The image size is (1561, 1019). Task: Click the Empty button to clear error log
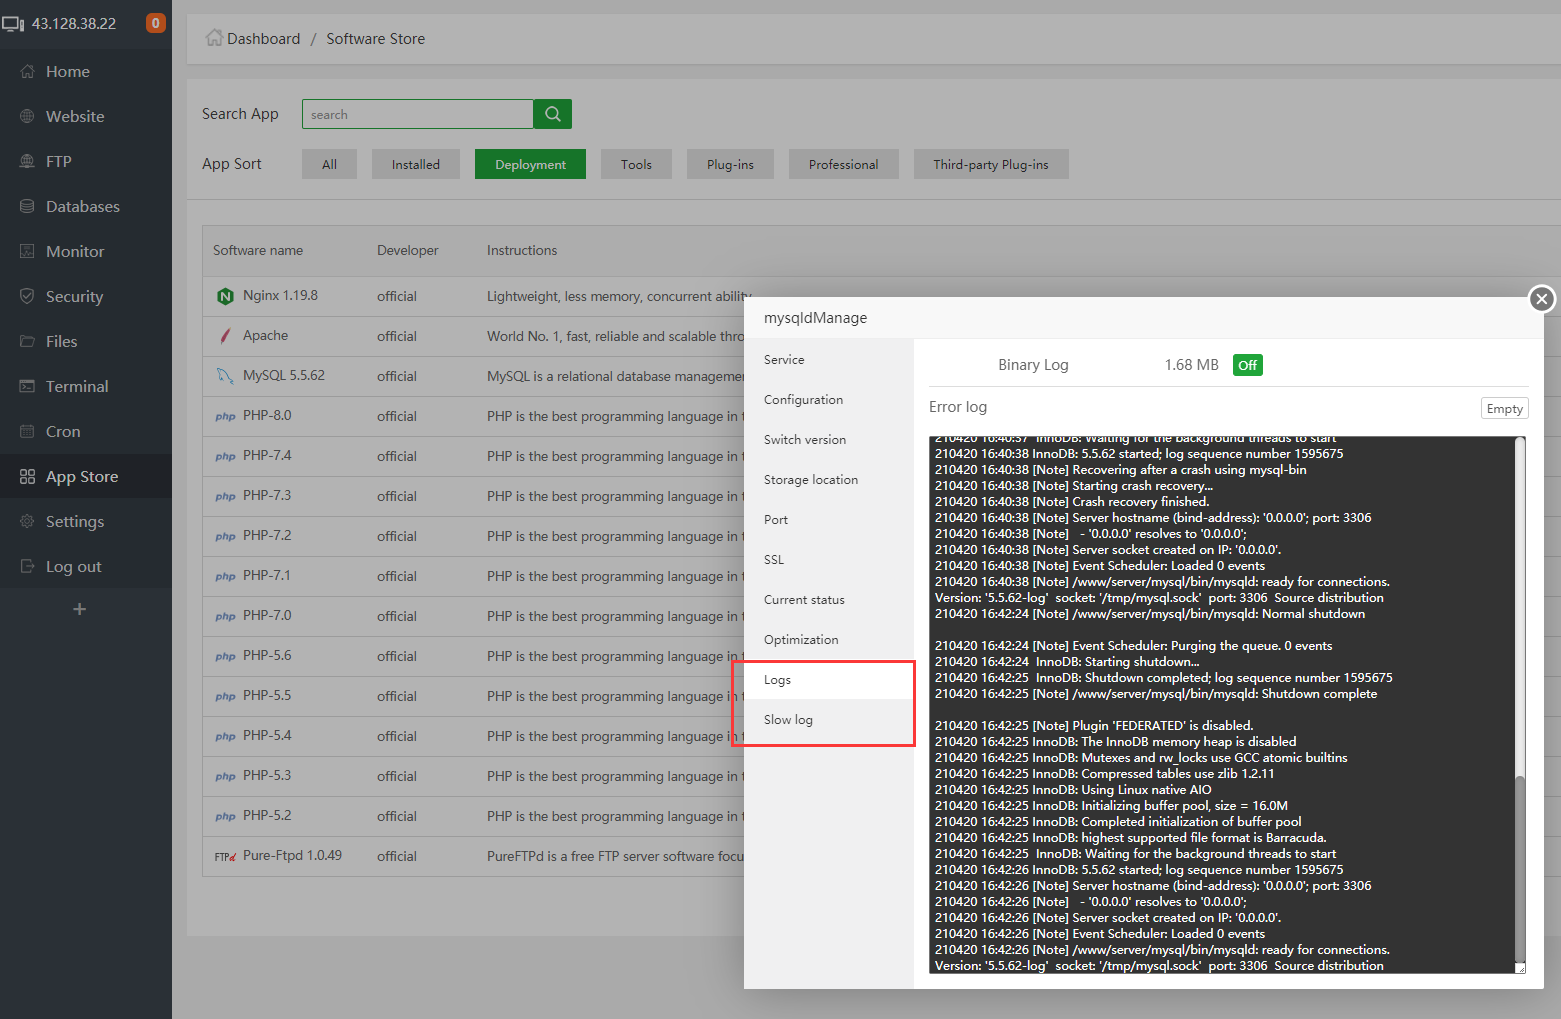(x=1504, y=408)
